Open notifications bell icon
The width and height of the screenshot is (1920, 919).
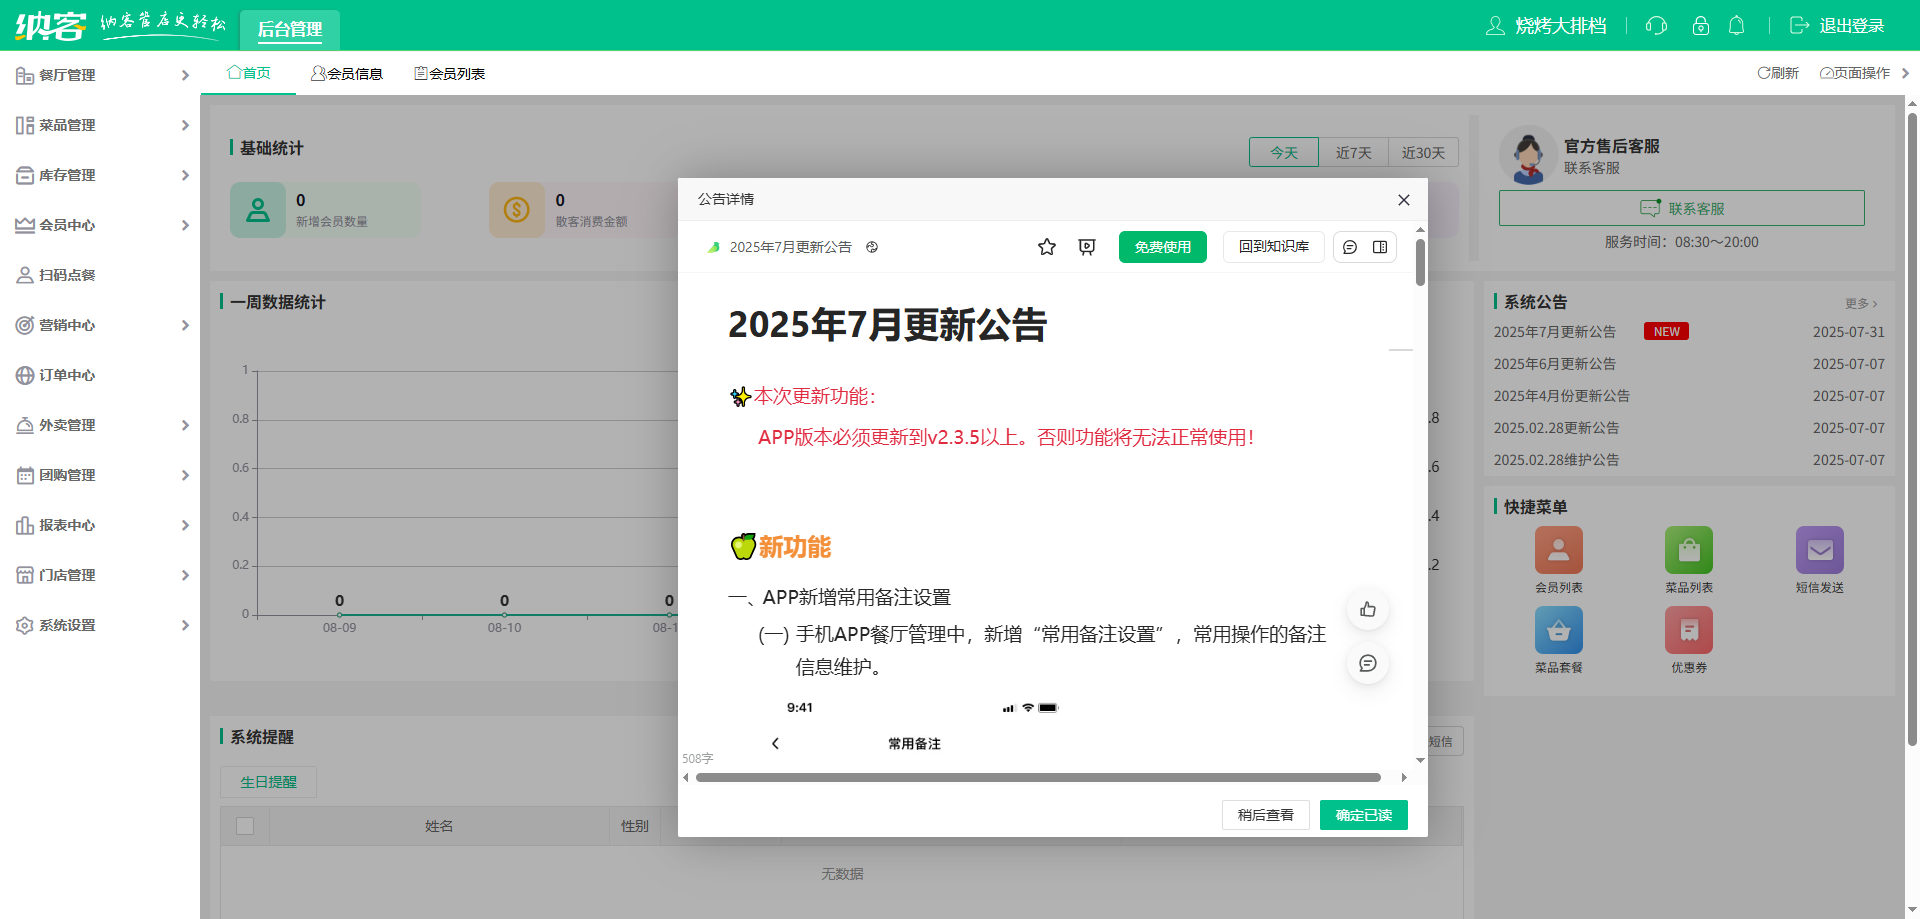point(1737,26)
